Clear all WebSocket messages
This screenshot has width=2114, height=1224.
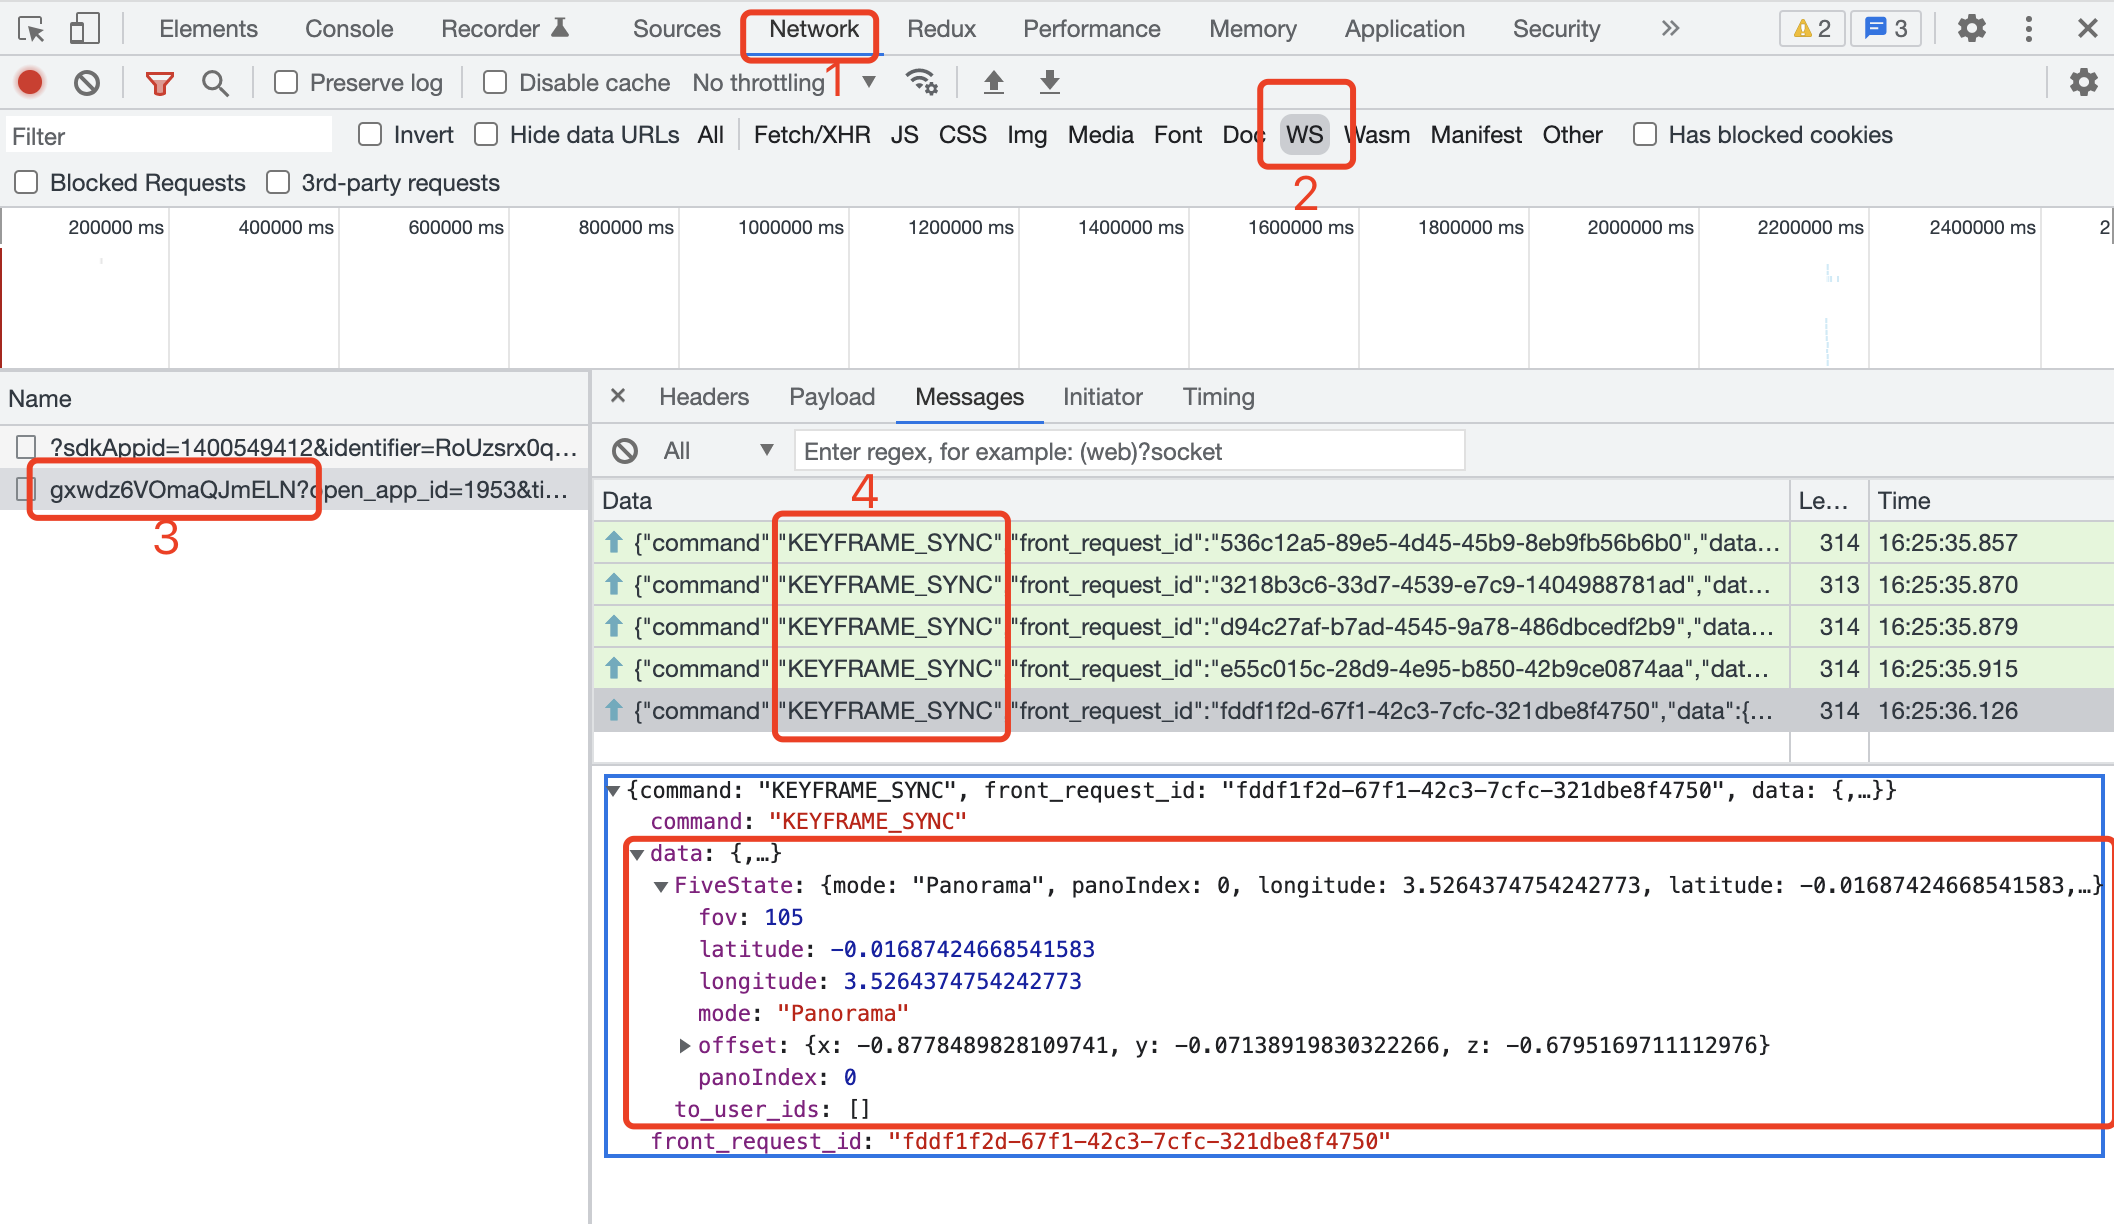pos(625,451)
